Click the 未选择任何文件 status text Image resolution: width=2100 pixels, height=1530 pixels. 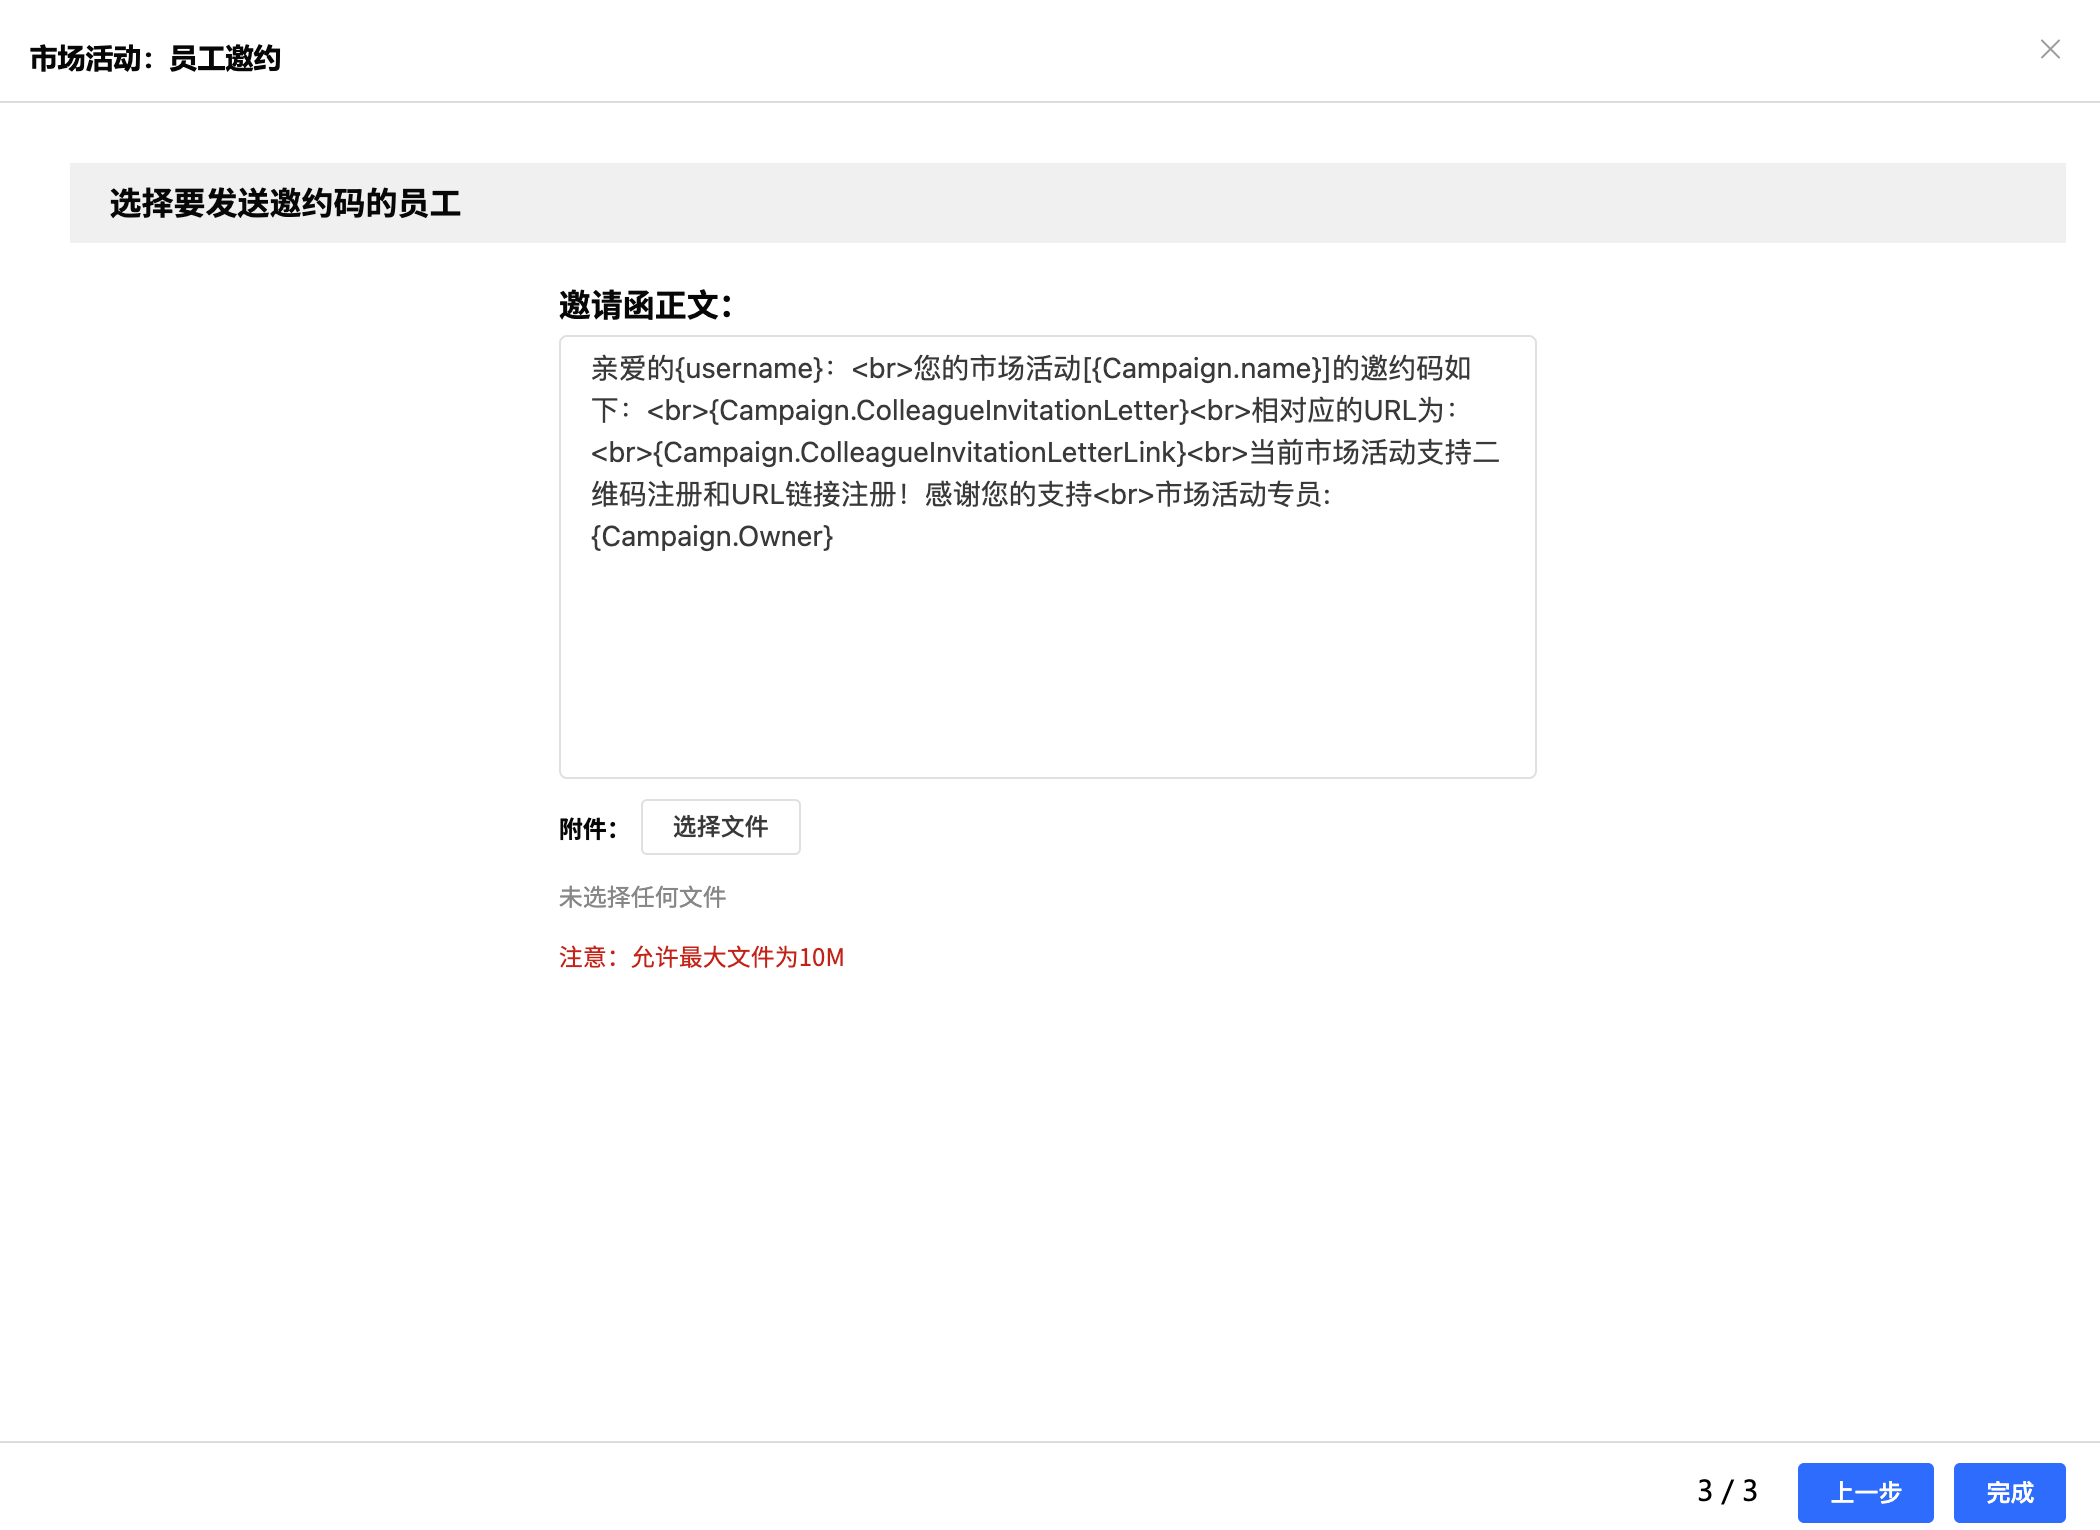(642, 897)
